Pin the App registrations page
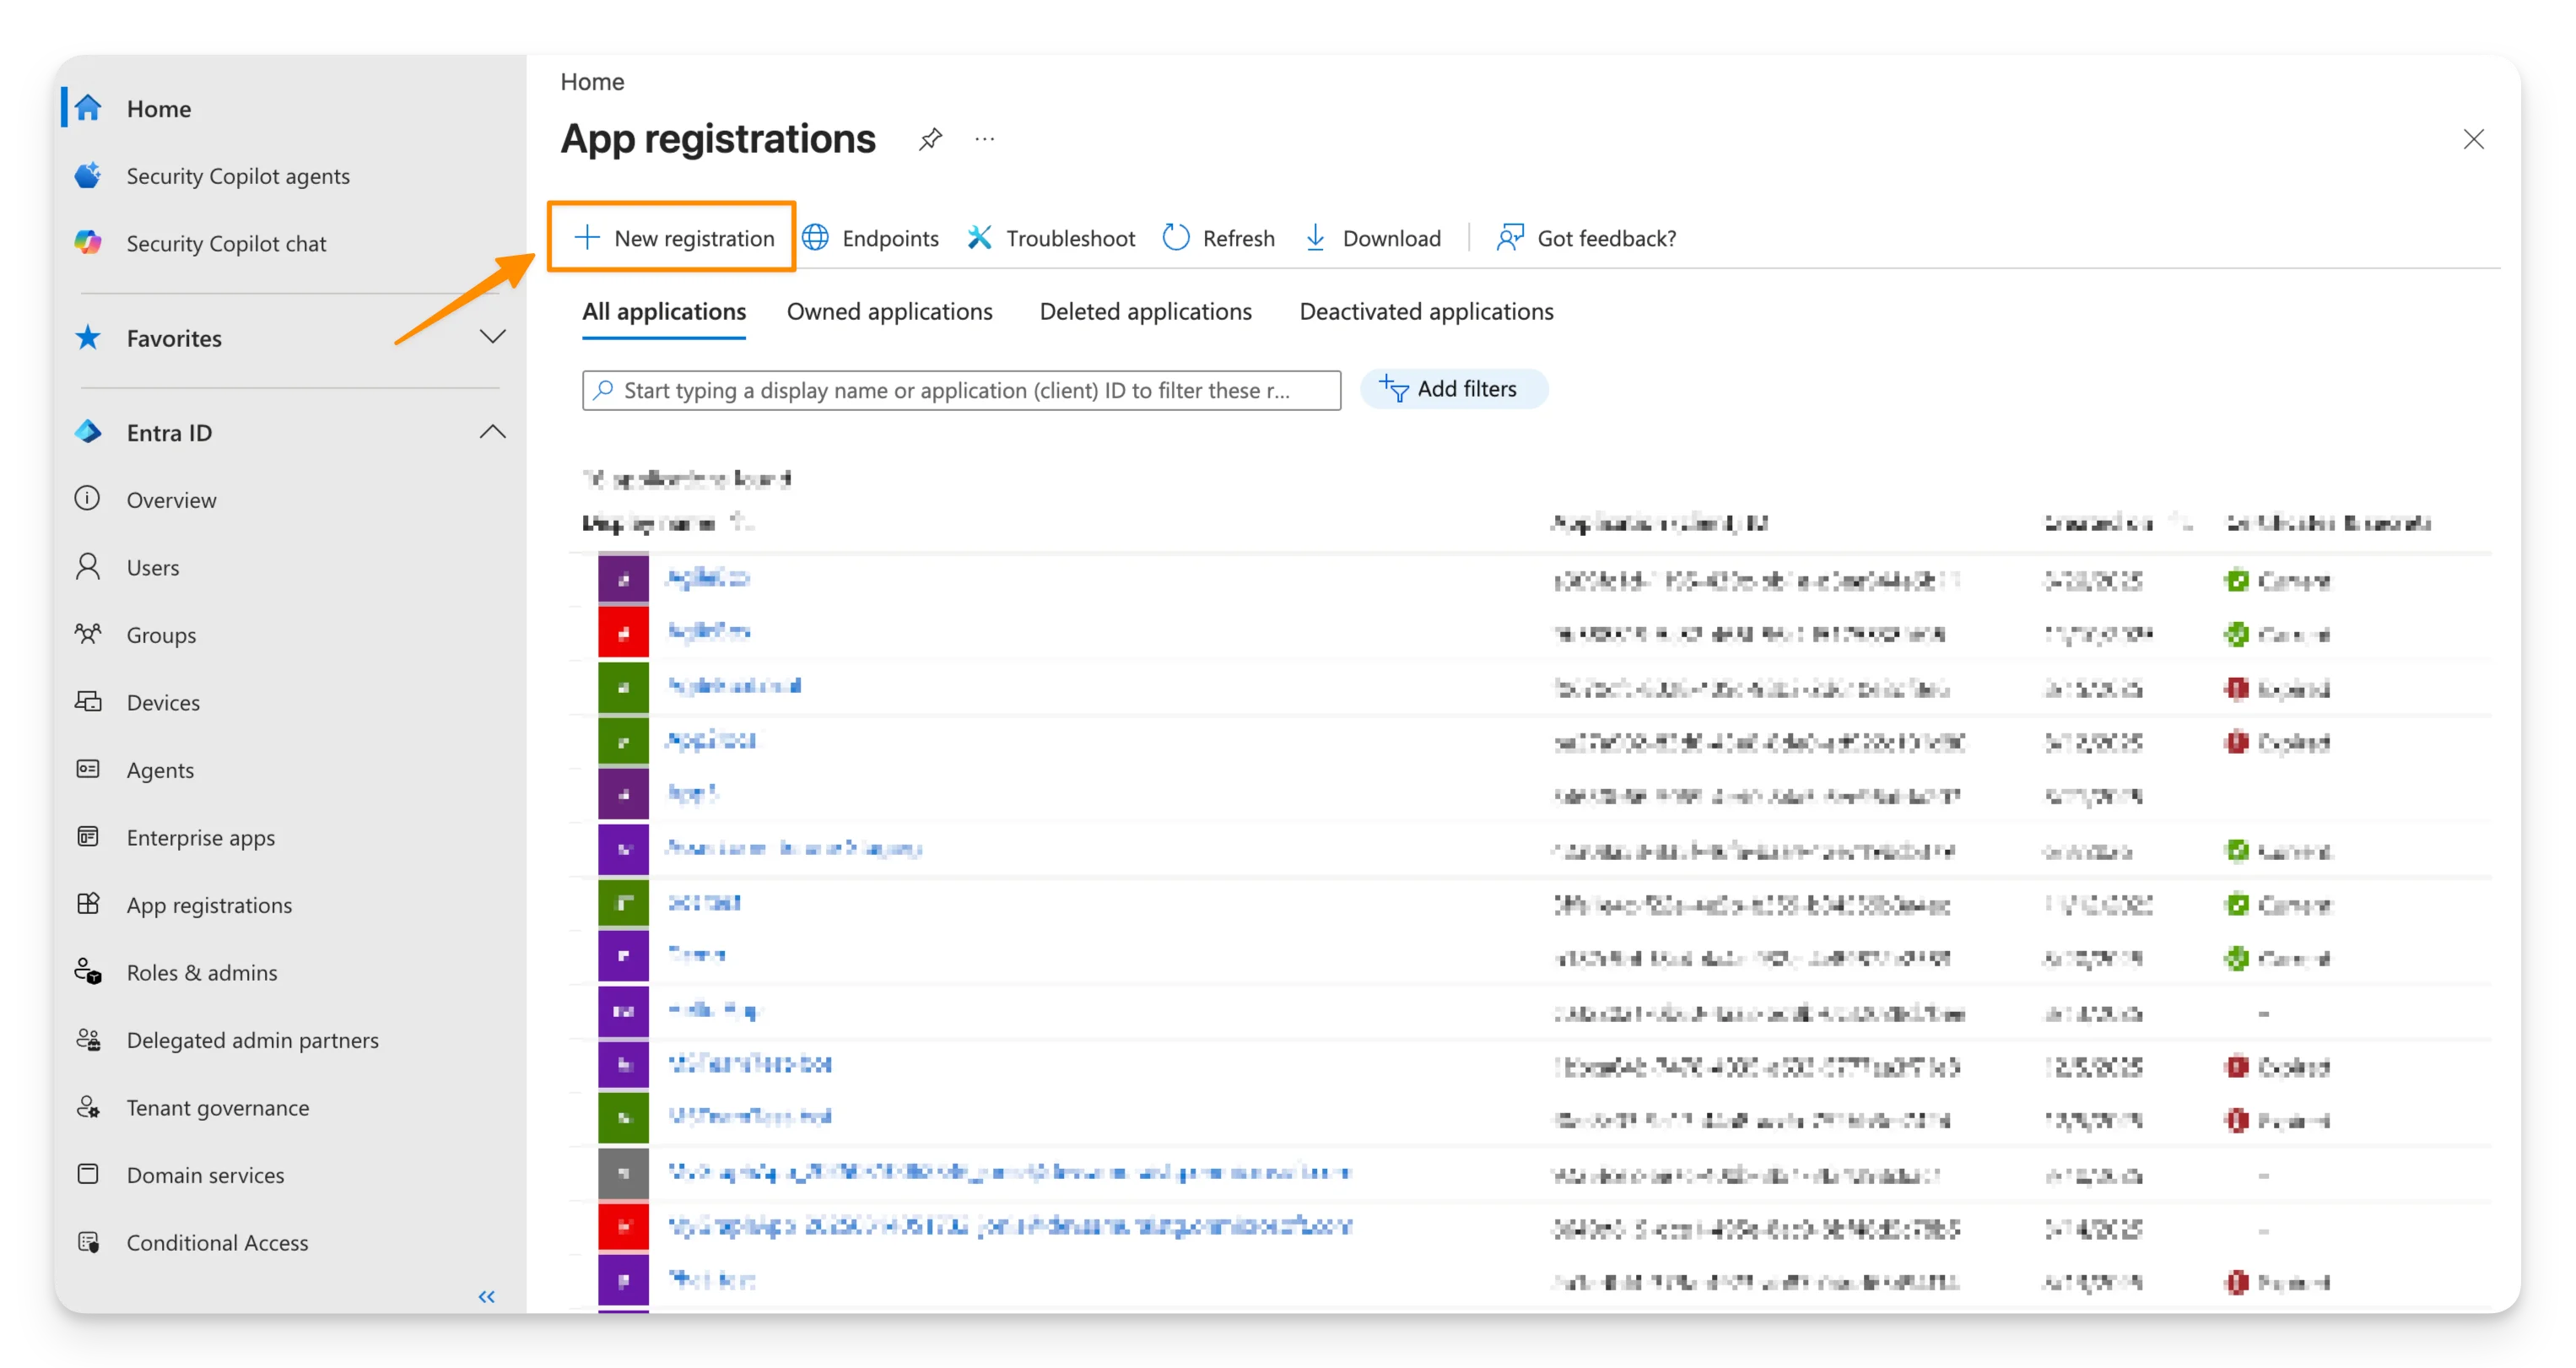The height and width of the screenshot is (1368, 2576). tap(930, 139)
